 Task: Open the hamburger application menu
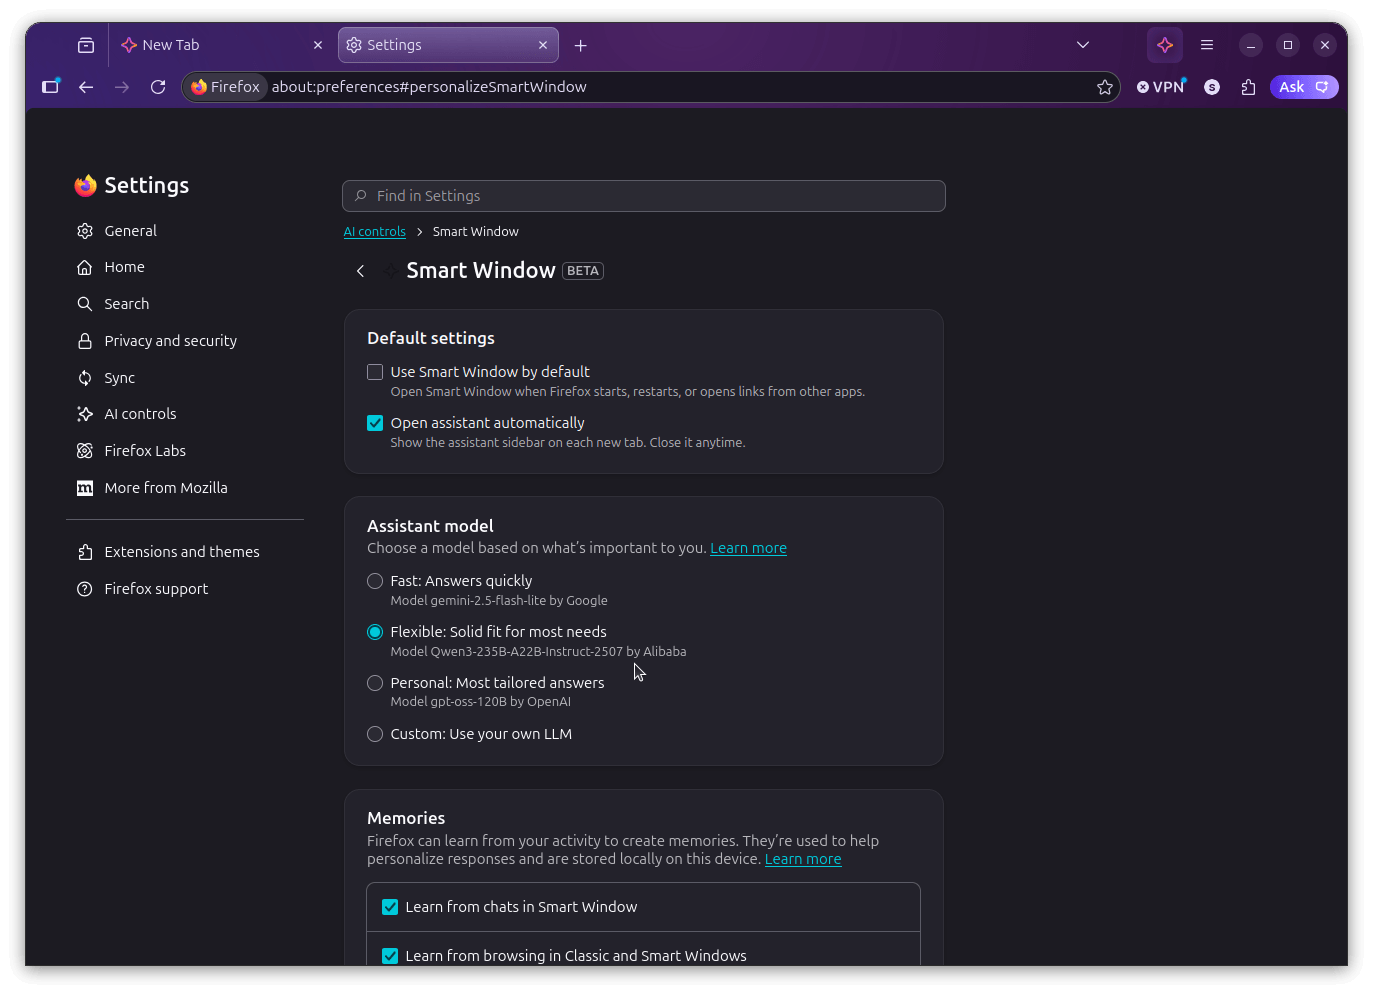pos(1207,45)
